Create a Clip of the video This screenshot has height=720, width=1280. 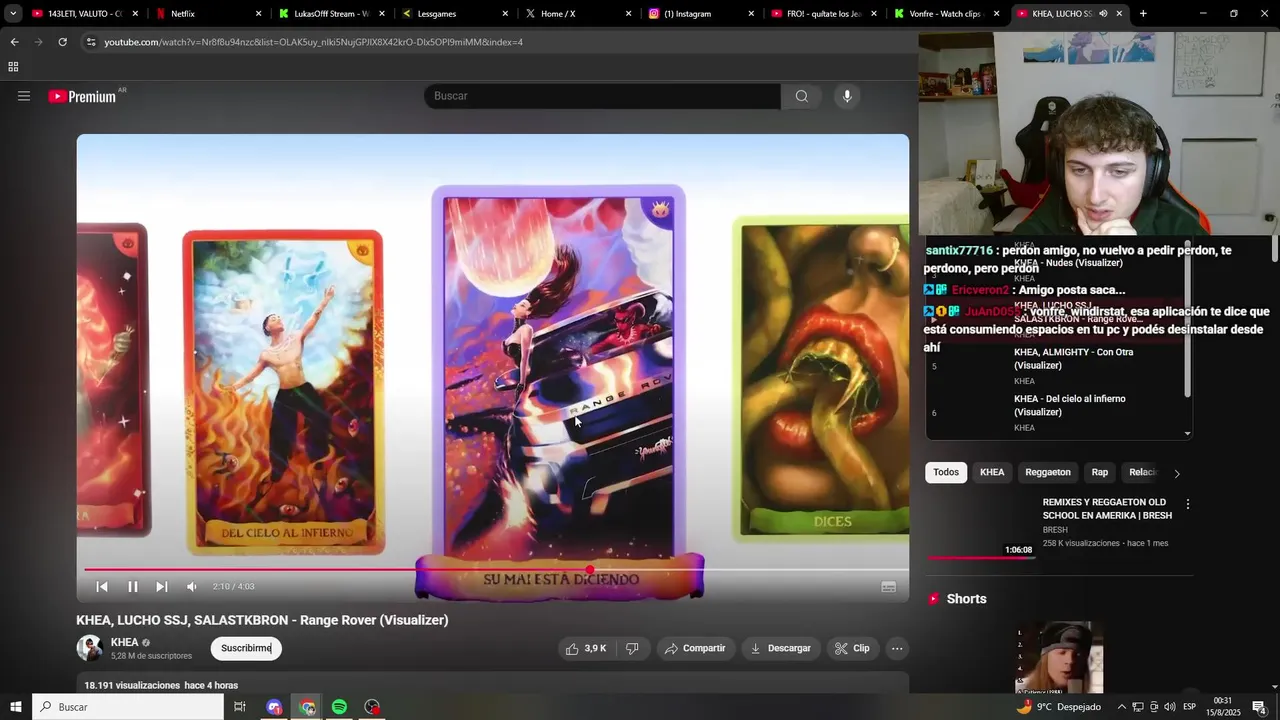point(852,648)
